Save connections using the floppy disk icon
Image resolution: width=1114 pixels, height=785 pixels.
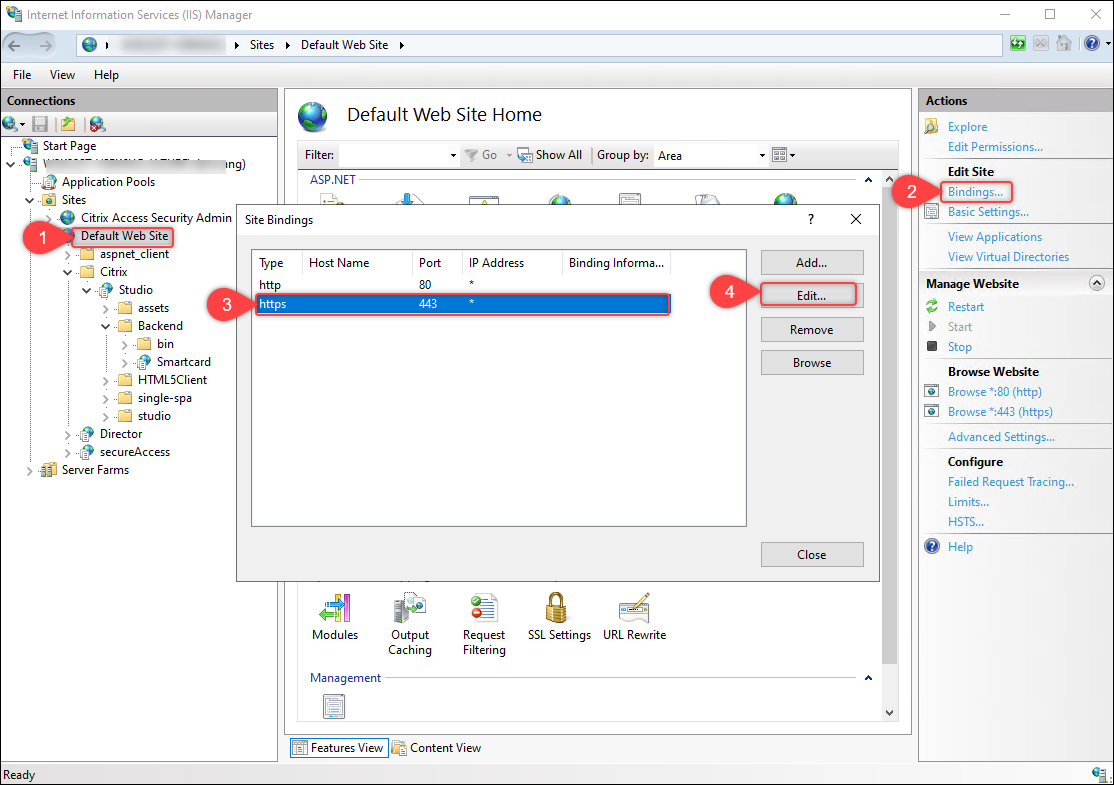click(x=39, y=123)
